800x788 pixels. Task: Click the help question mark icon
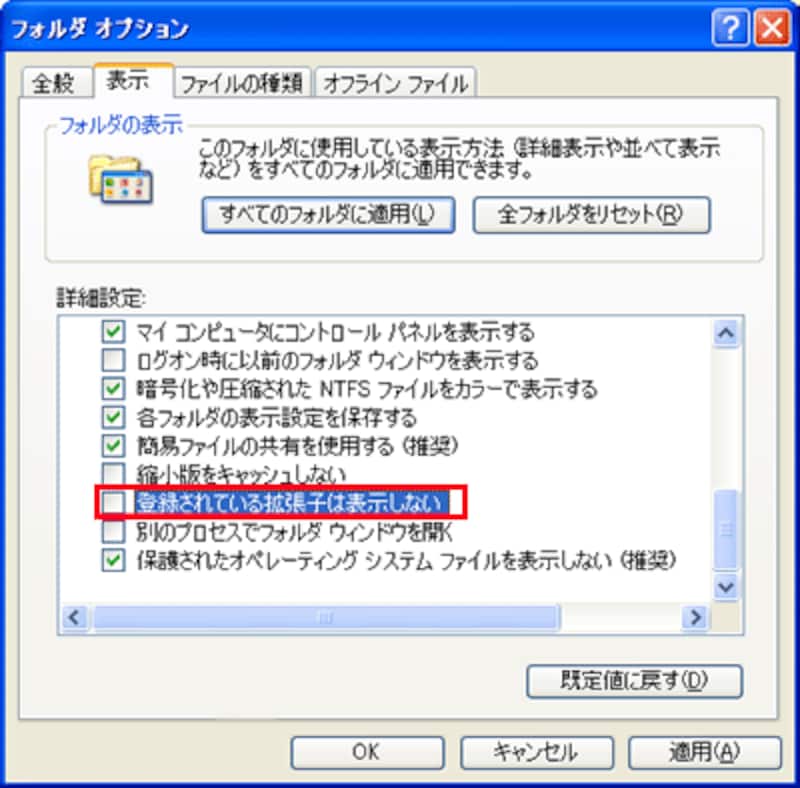(731, 28)
